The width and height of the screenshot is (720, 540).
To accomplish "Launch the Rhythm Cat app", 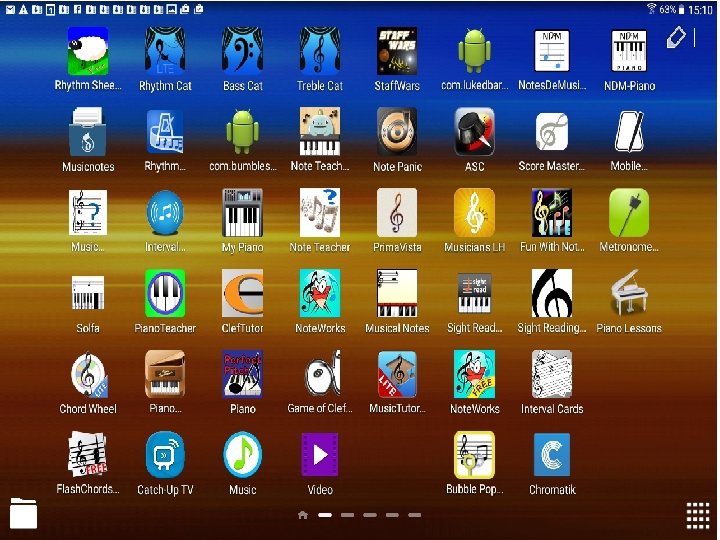I will (165, 51).
